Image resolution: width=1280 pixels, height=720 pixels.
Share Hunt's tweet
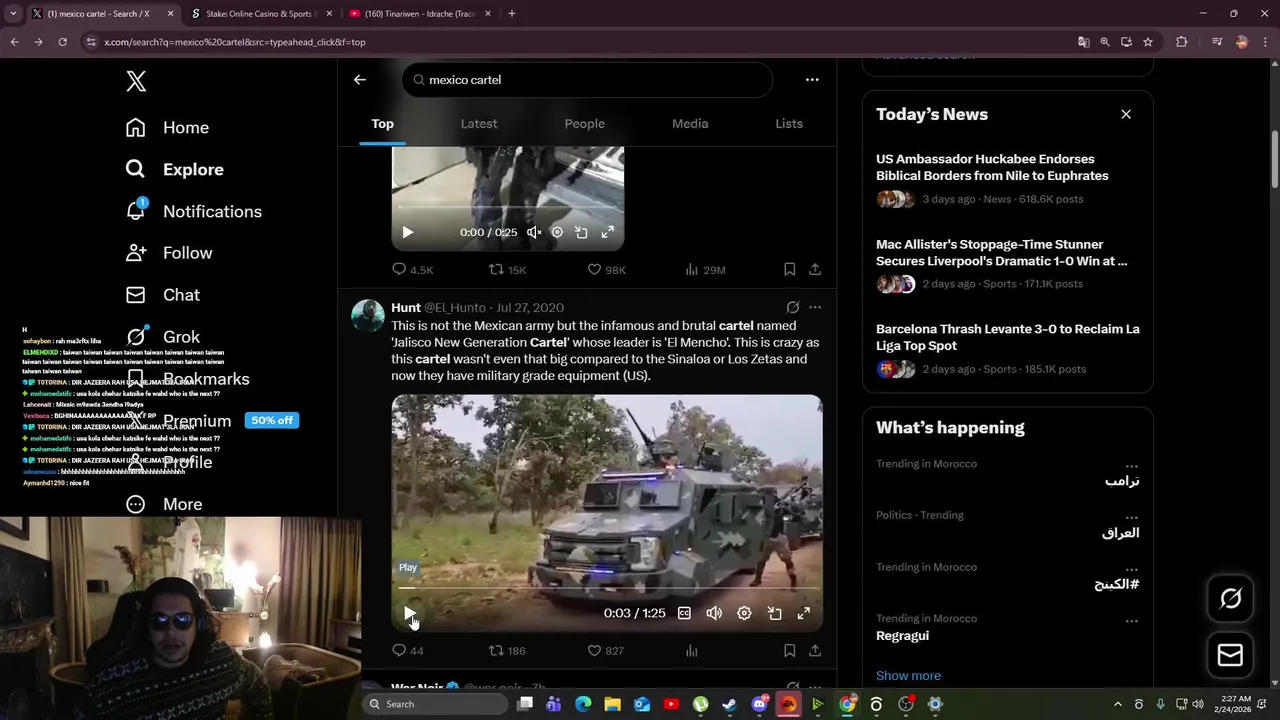[815, 650]
